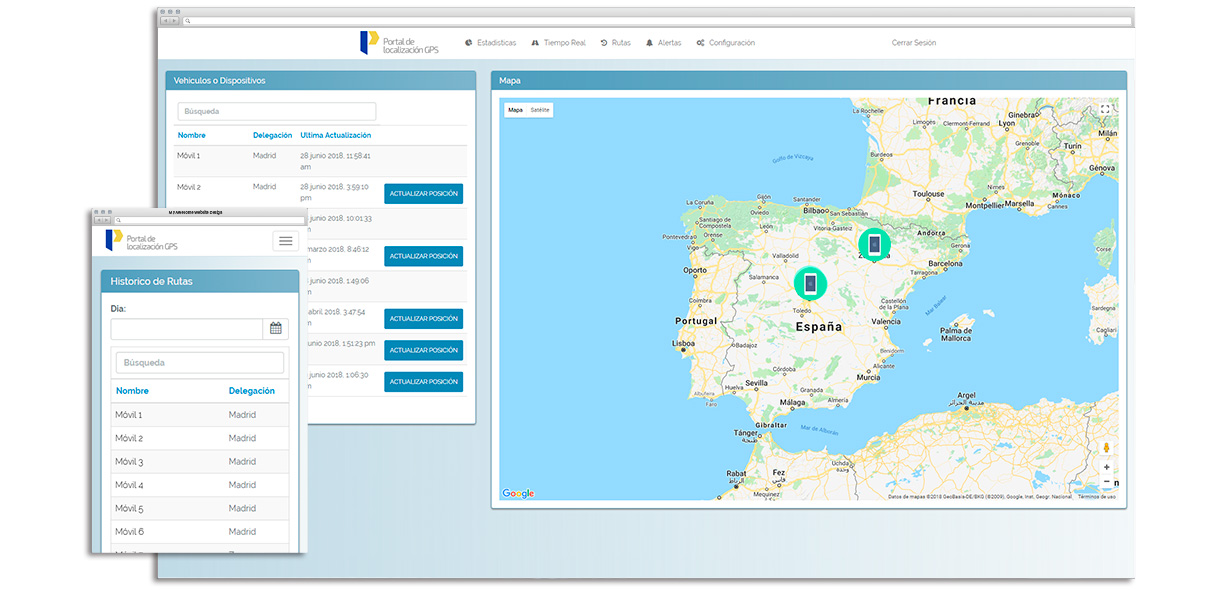Open the map's Términos de uso link

coord(1097,496)
